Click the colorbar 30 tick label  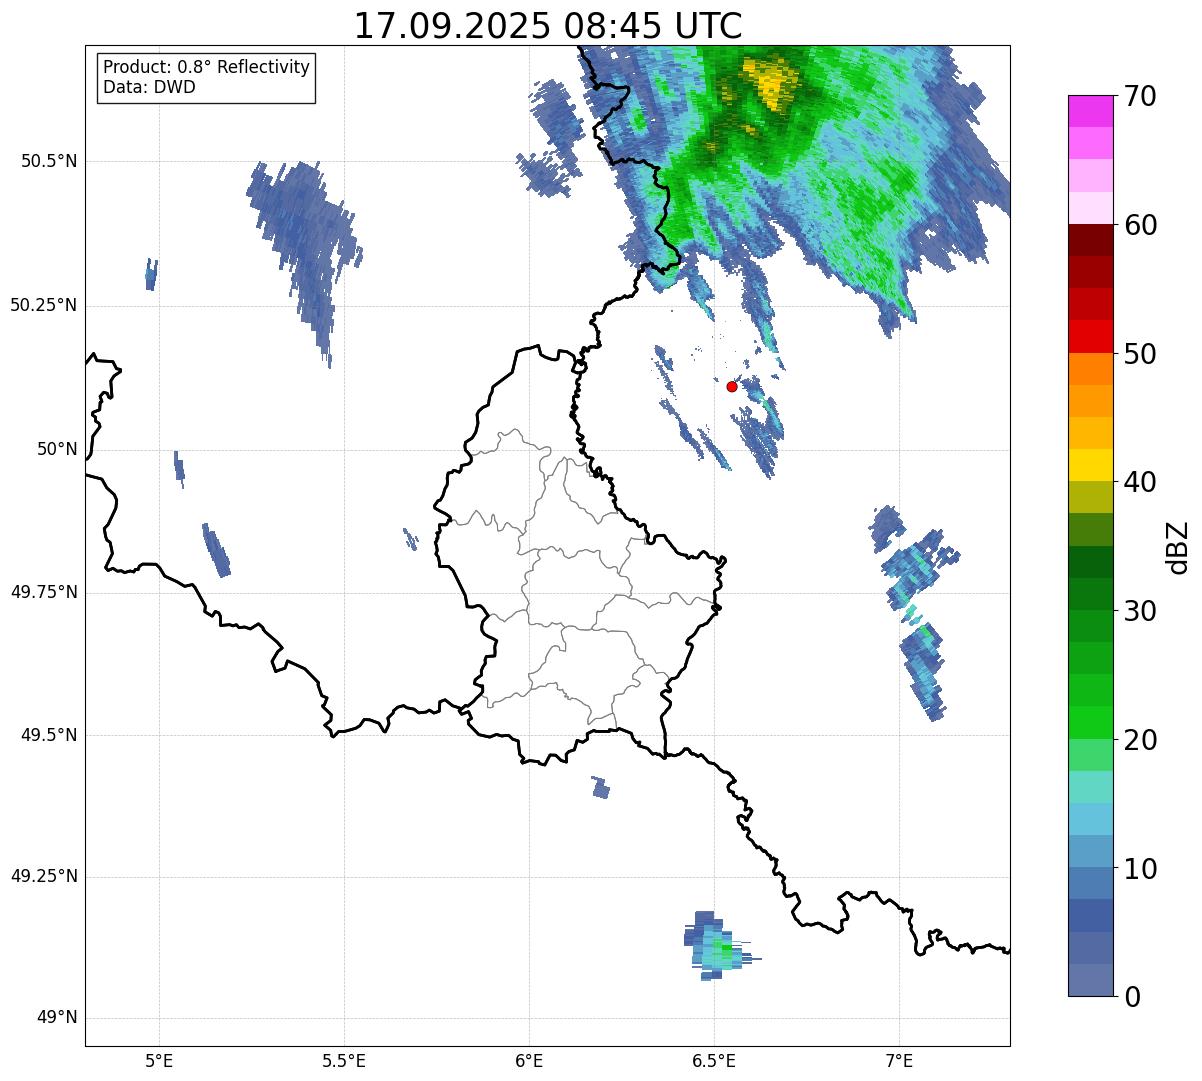click(x=1140, y=612)
